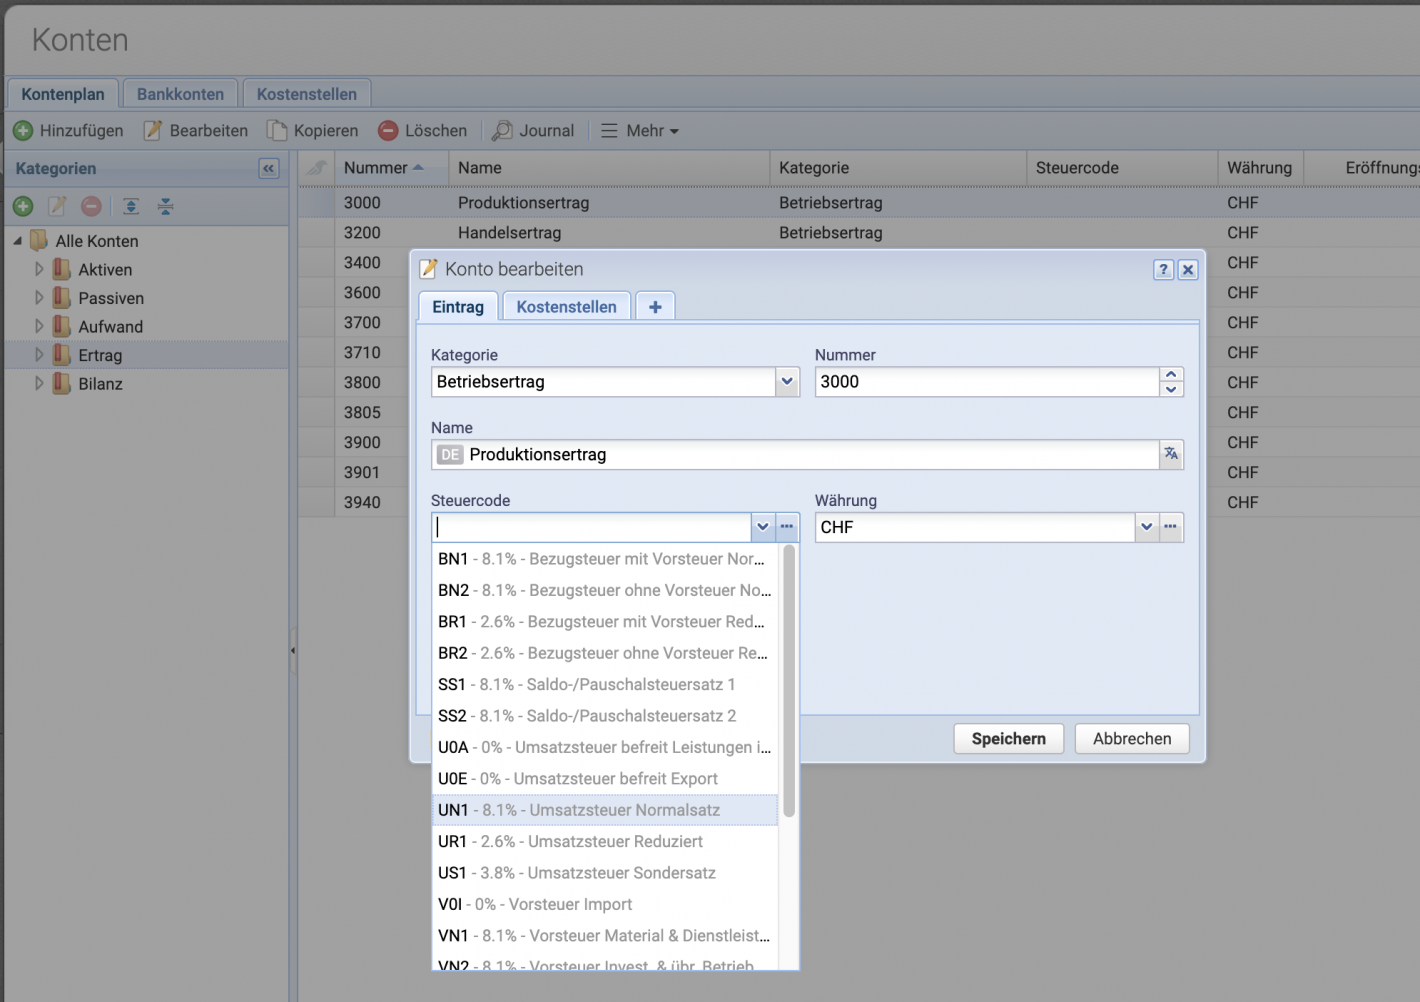
Task: Click the Abbrechen button
Action: click(1131, 738)
